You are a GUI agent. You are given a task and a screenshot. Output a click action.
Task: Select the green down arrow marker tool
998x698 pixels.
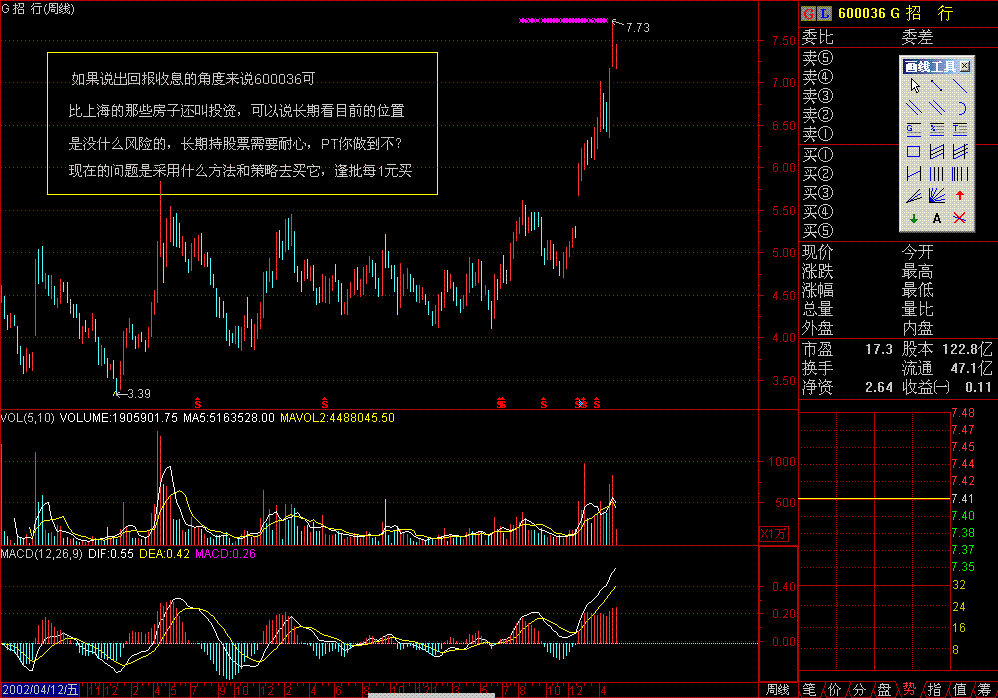tap(915, 218)
